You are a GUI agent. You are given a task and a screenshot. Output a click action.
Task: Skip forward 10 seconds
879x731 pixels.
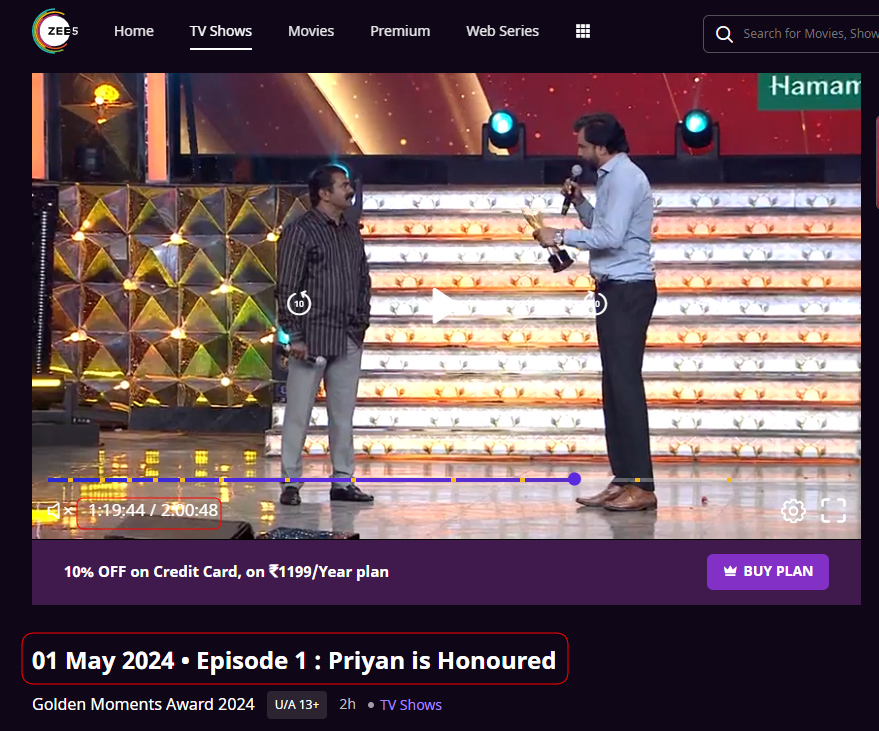pyautogui.click(x=596, y=303)
